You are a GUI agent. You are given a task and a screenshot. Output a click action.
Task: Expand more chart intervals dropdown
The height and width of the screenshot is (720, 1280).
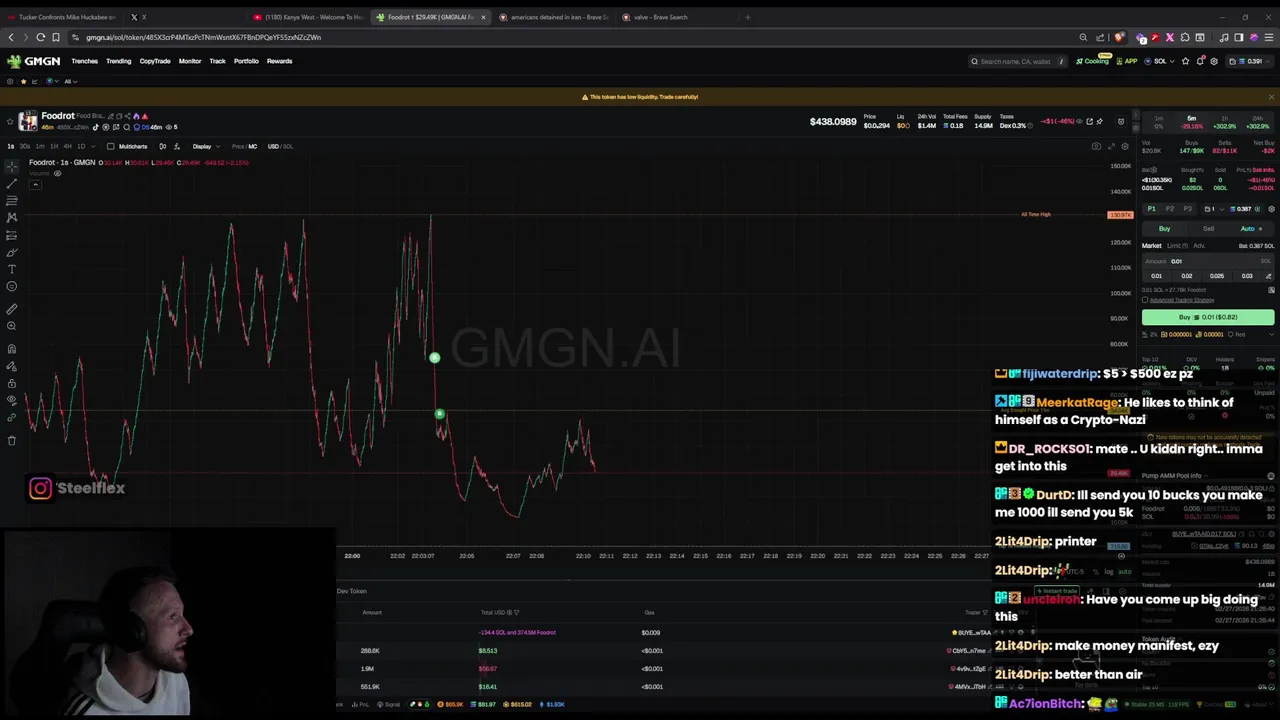(x=92, y=147)
